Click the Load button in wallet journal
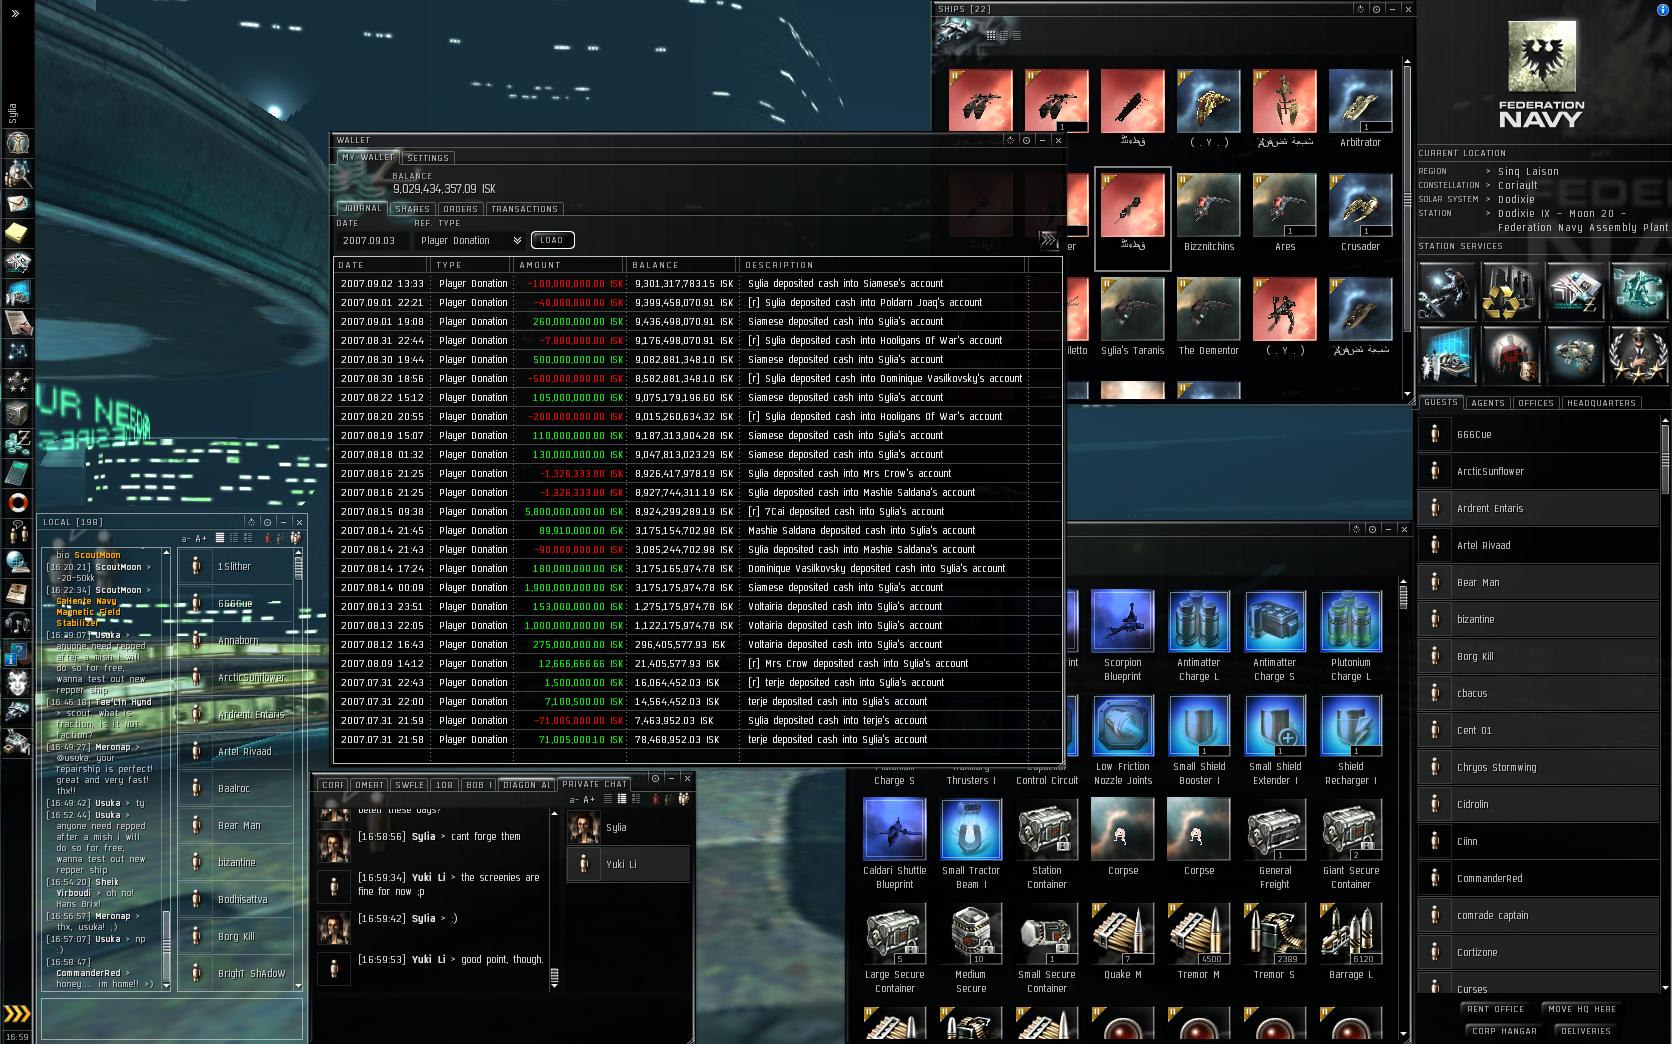 552,240
